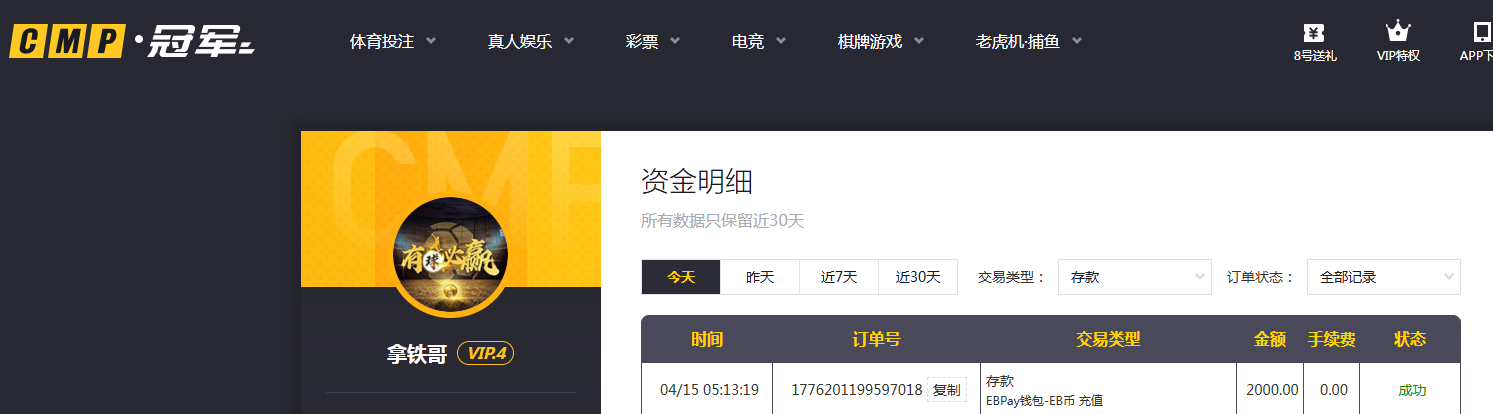The width and height of the screenshot is (1493, 414).
Task: Expand the arrow beside 电竞
Action: click(x=781, y=41)
